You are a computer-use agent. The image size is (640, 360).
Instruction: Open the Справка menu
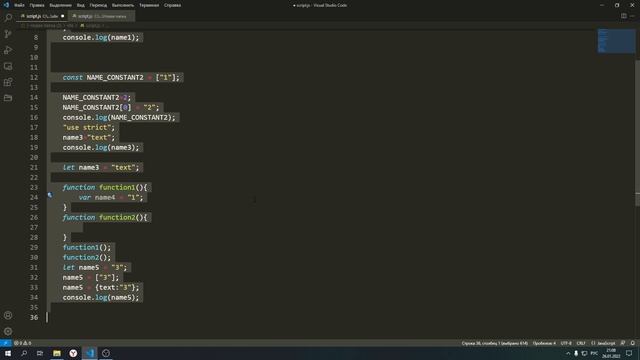tap(172, 5)
